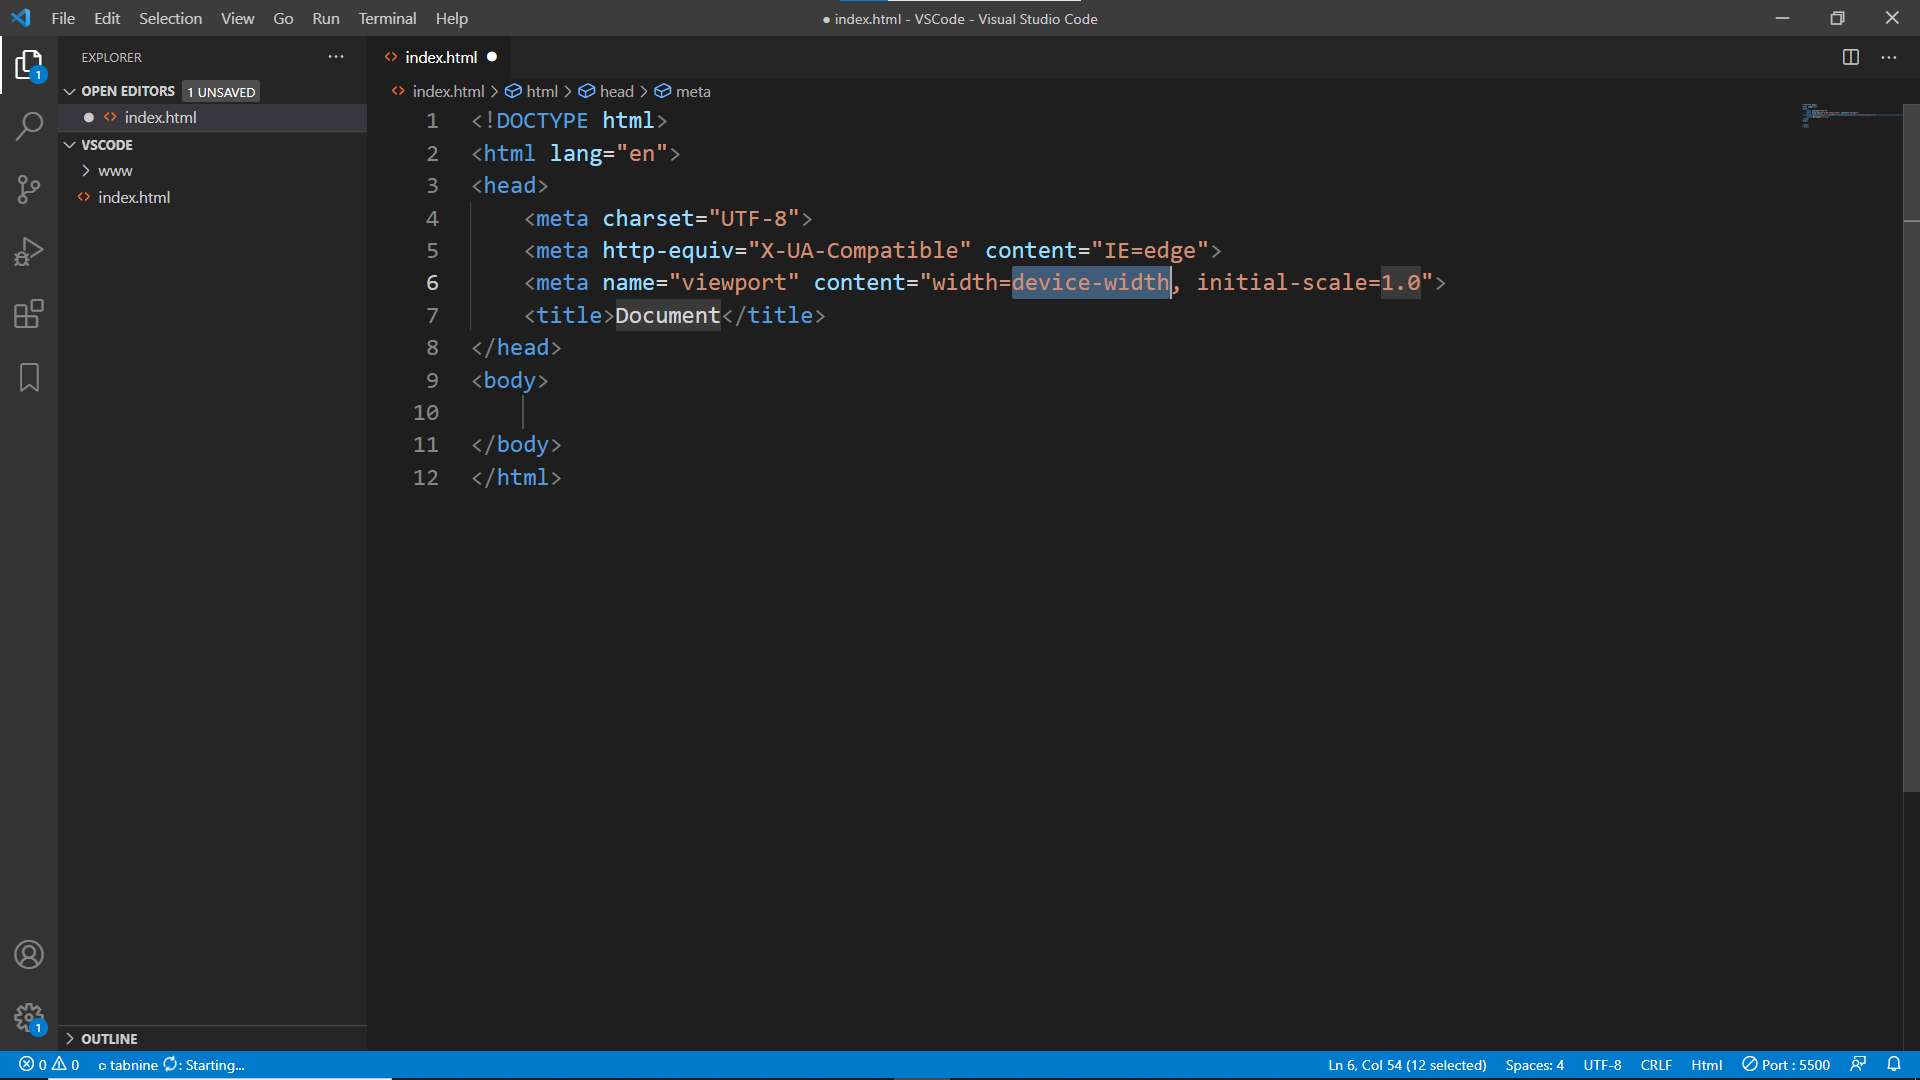The image size is (1920, 1080).
Task: Open the Bookmarks view
Action: point(29,378)
